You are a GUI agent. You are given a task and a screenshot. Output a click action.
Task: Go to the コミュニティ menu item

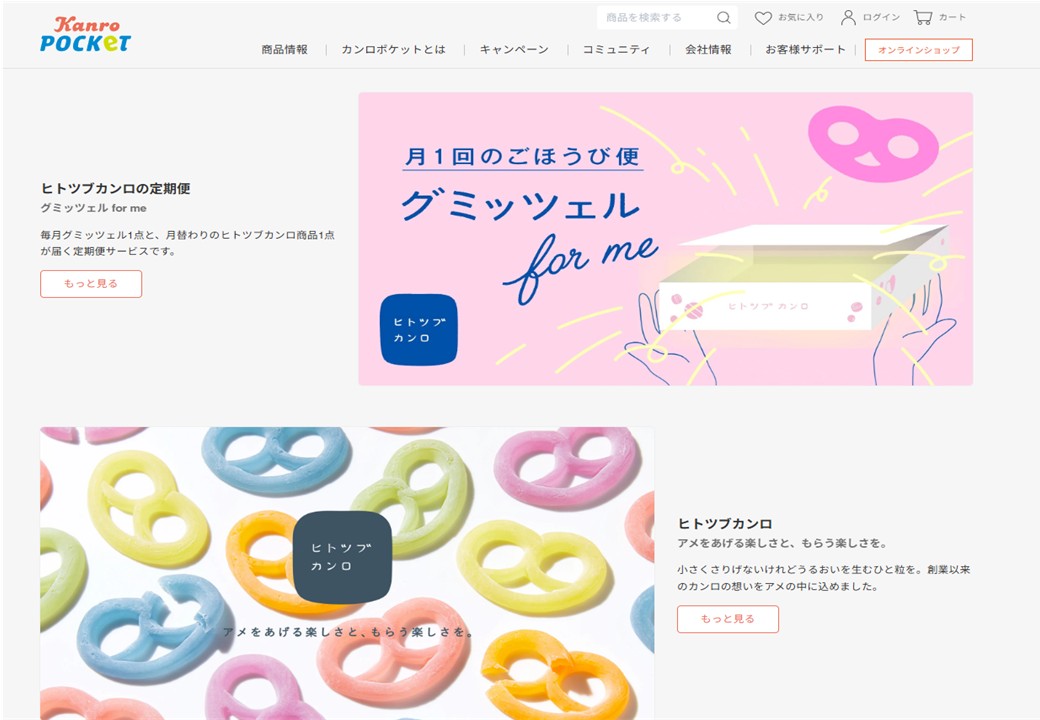click(x=616, y=50)
